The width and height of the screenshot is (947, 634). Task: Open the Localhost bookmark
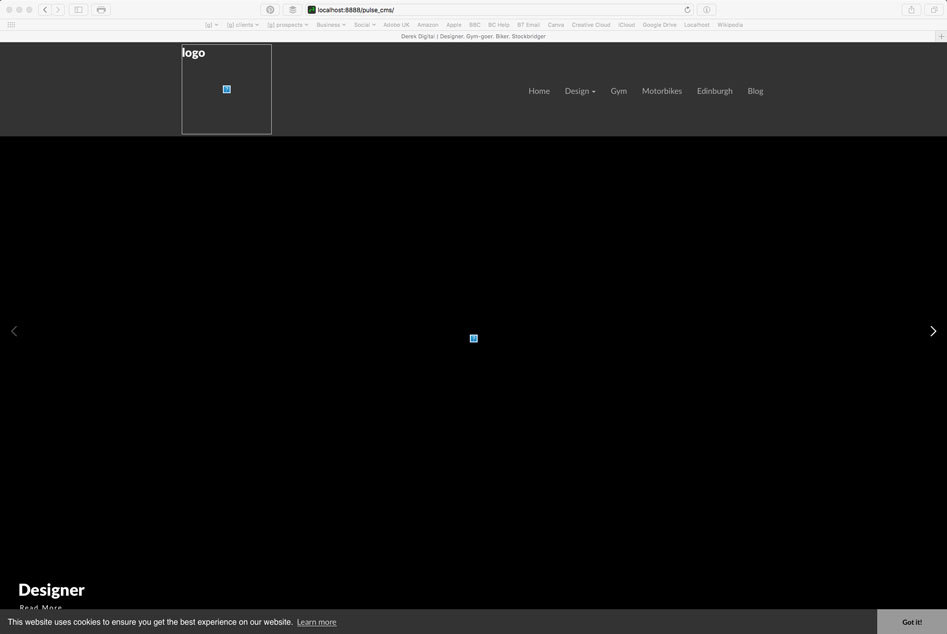696,25
